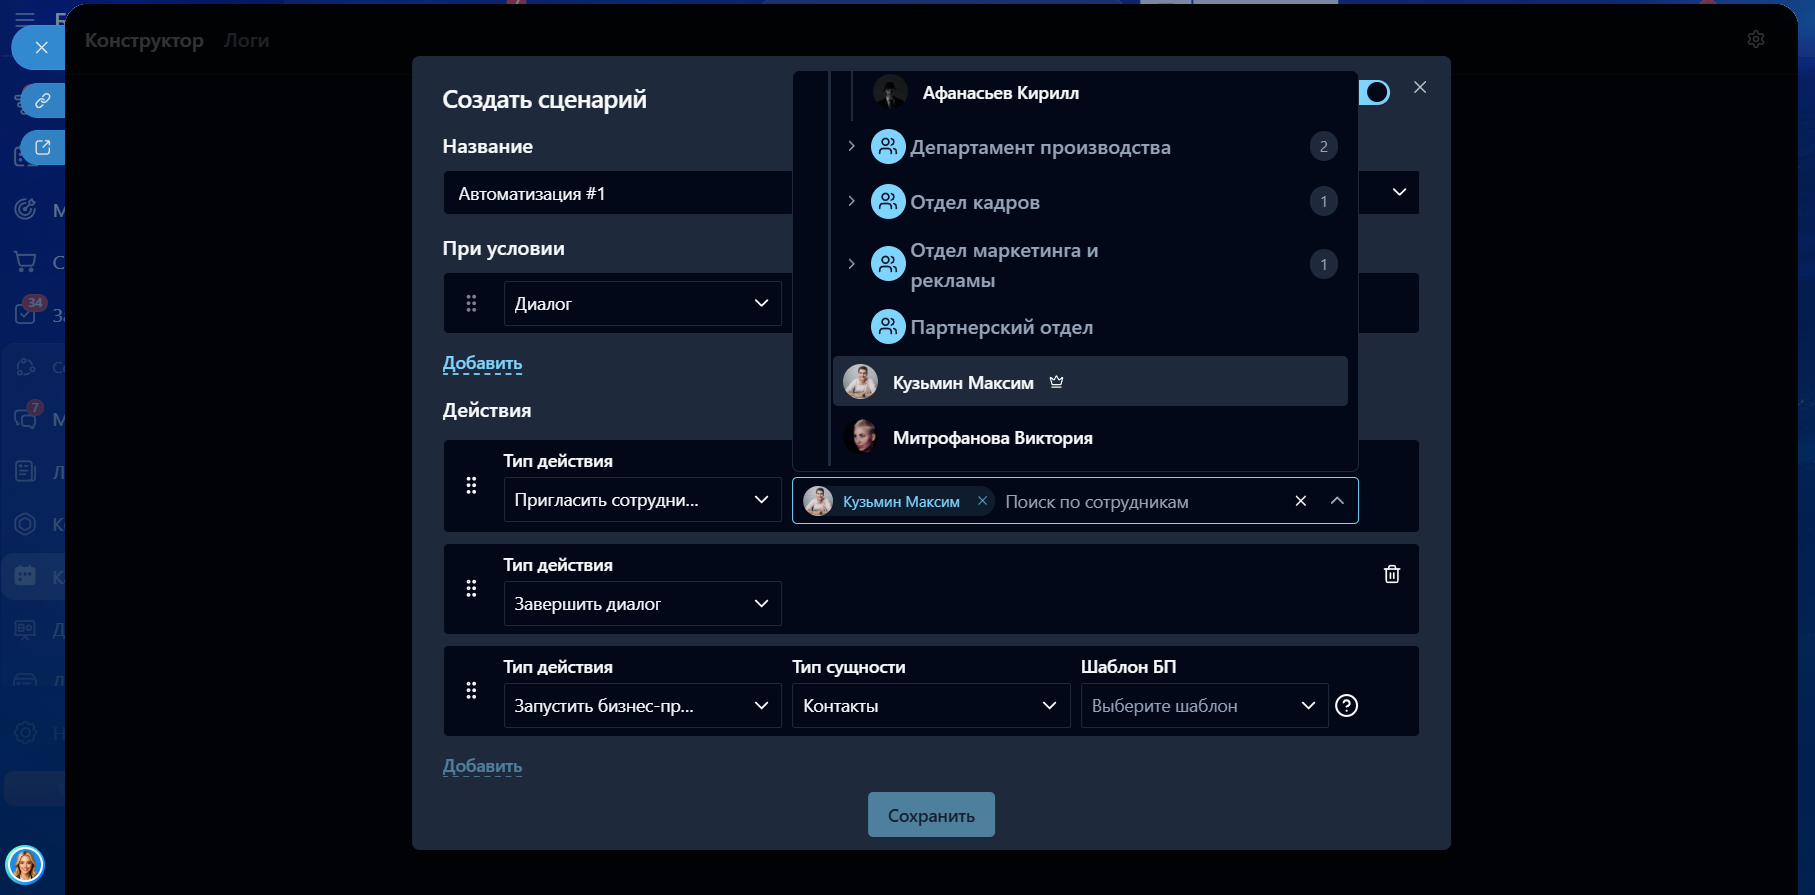Toggle the scenario active switch

1375,93
